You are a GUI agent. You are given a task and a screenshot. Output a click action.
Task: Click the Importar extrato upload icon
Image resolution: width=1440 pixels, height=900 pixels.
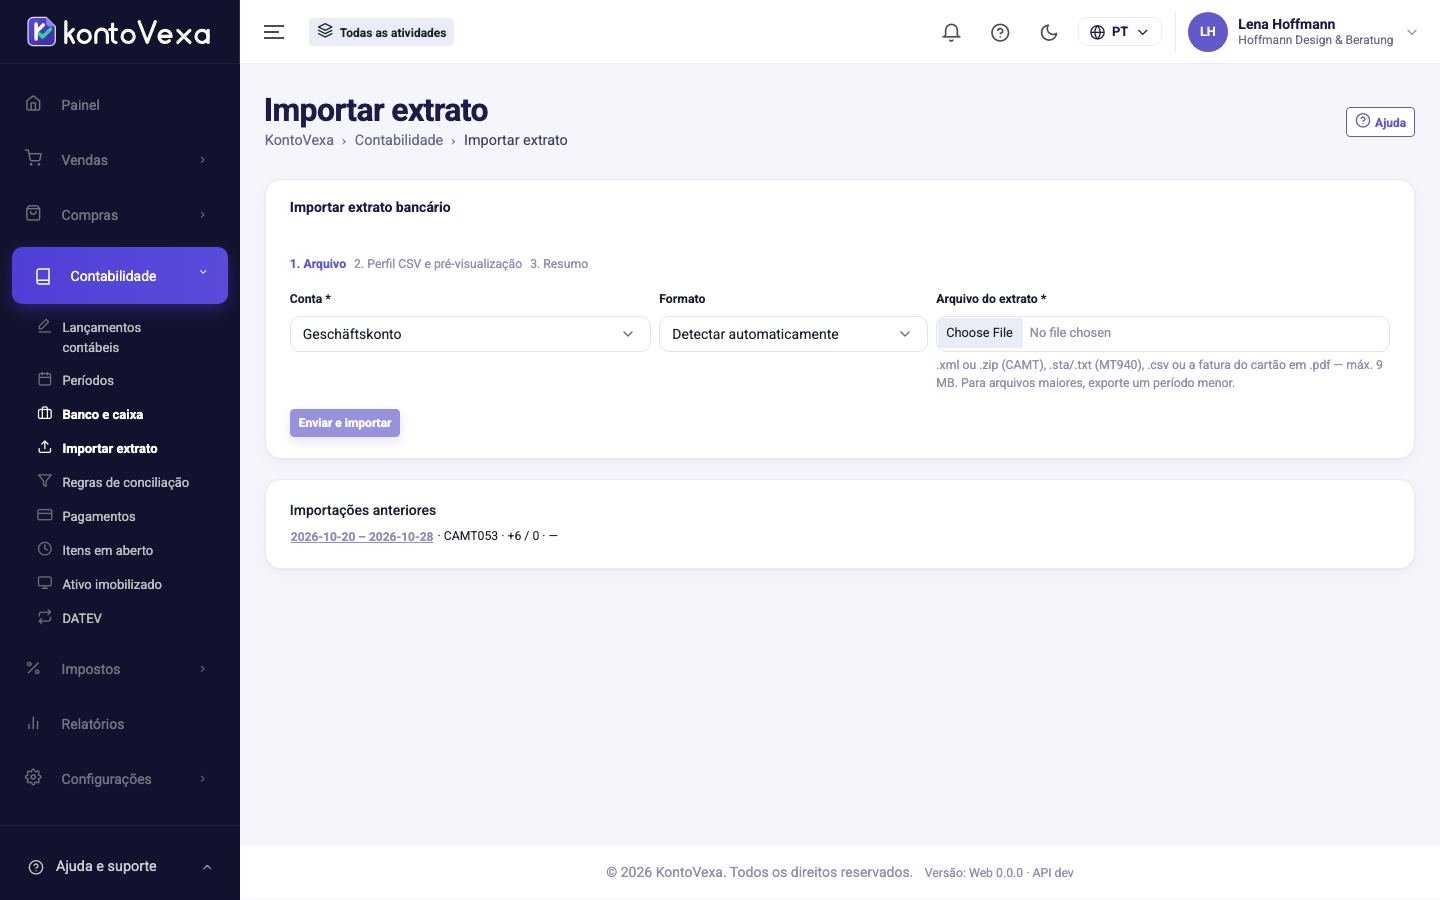click(44, 447)
